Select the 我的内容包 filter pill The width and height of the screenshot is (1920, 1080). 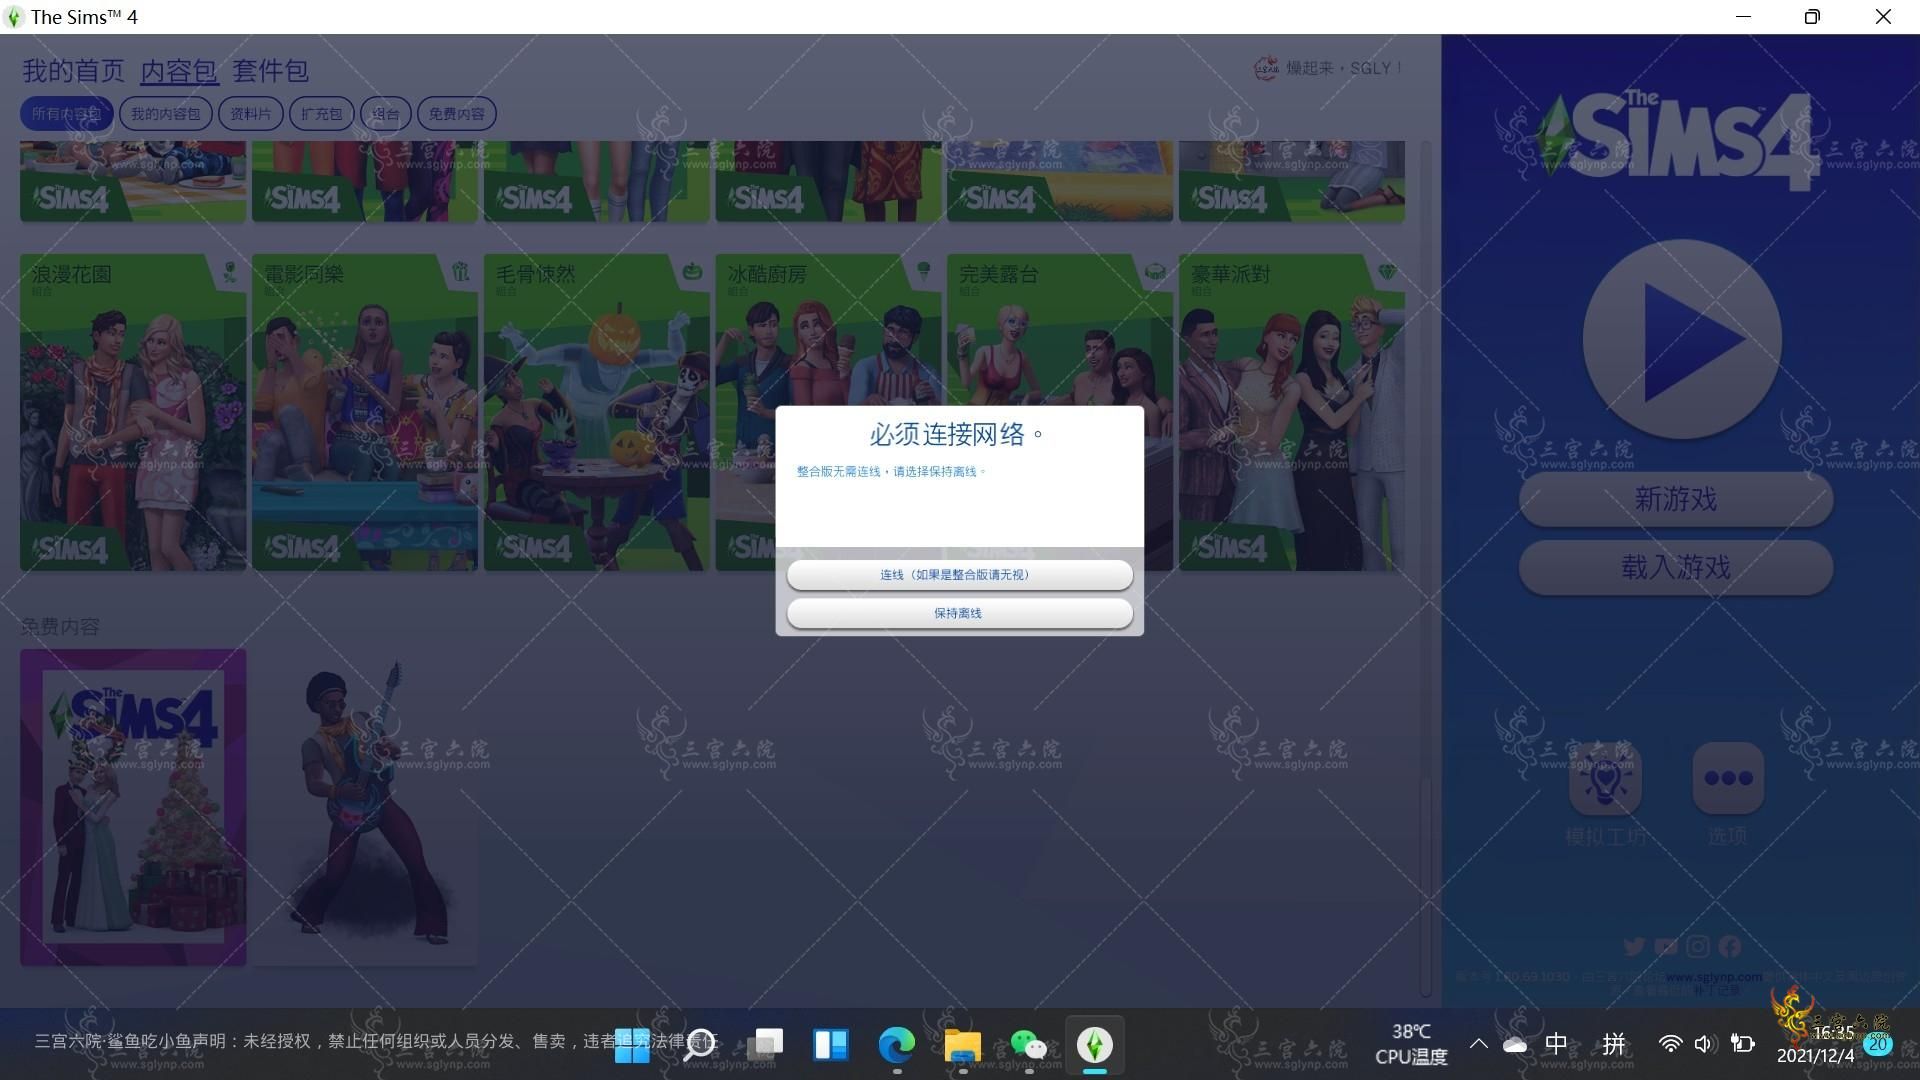(166, 114)
